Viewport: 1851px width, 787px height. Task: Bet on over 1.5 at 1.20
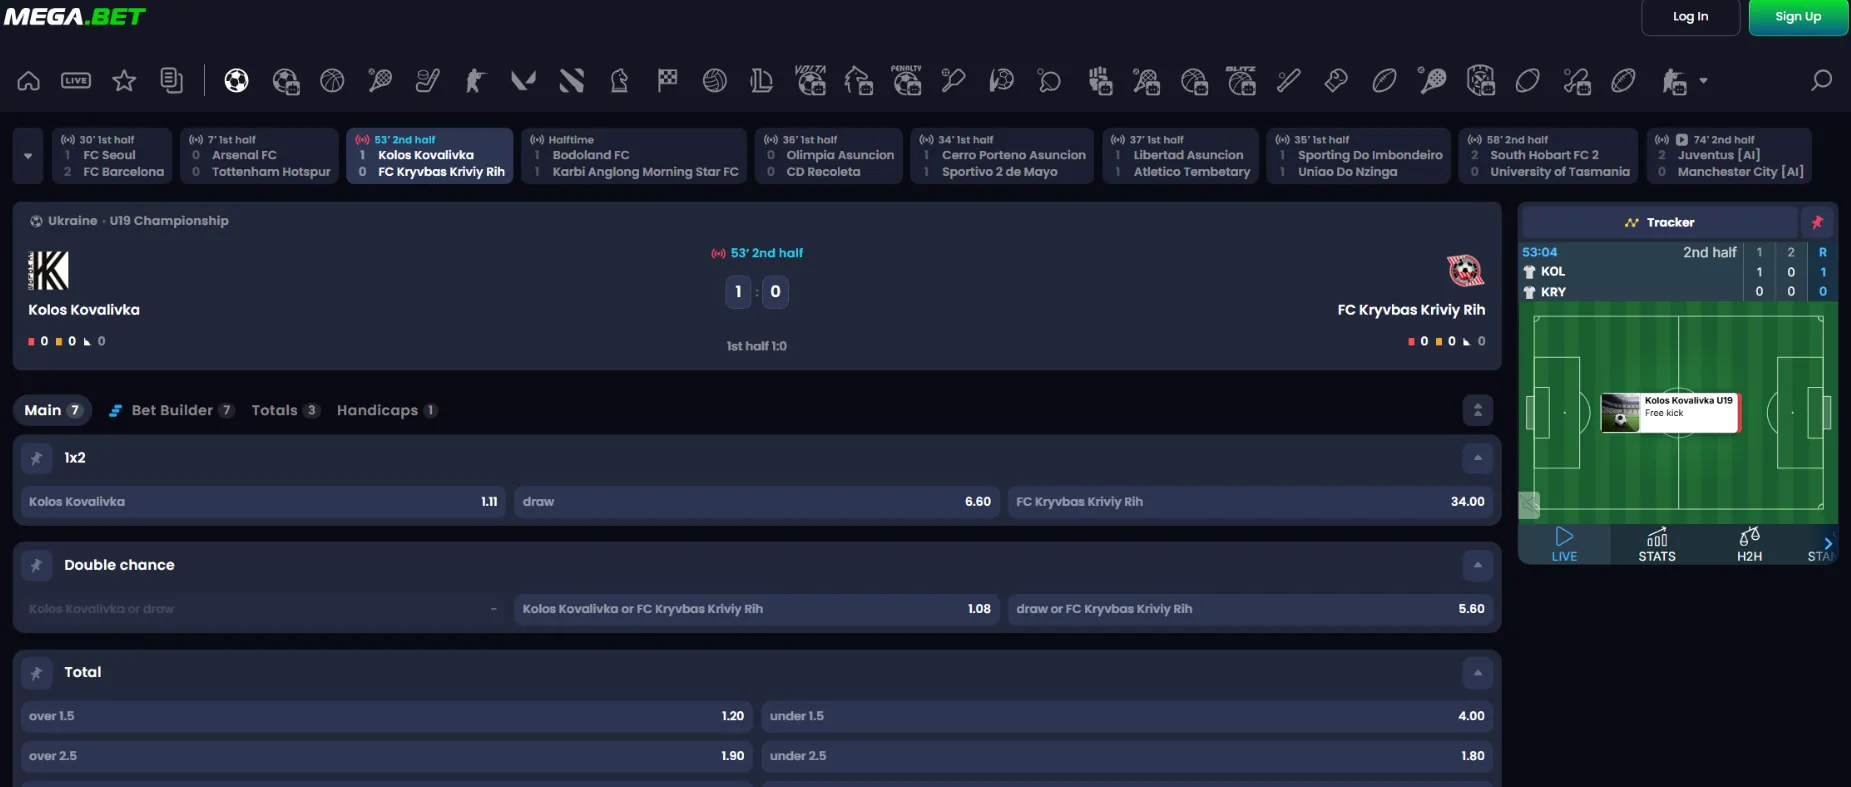tap(387, 716)
